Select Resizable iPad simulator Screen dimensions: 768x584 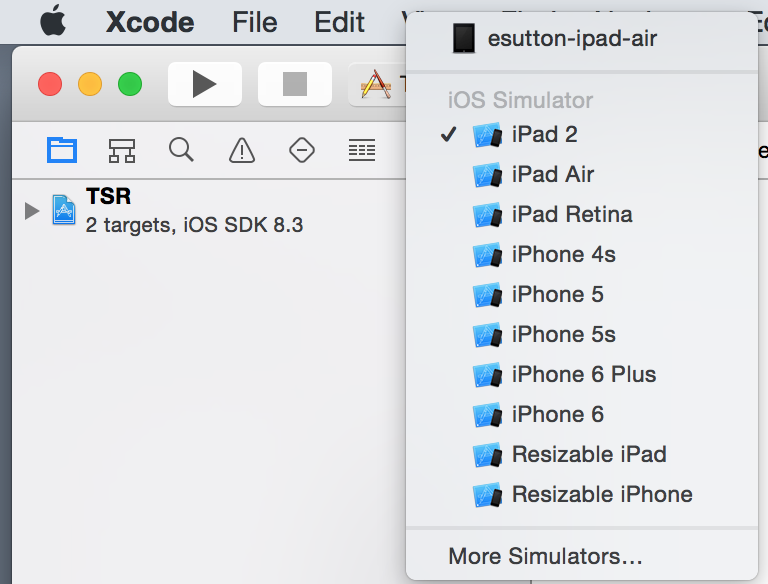(x=582, y=455)
